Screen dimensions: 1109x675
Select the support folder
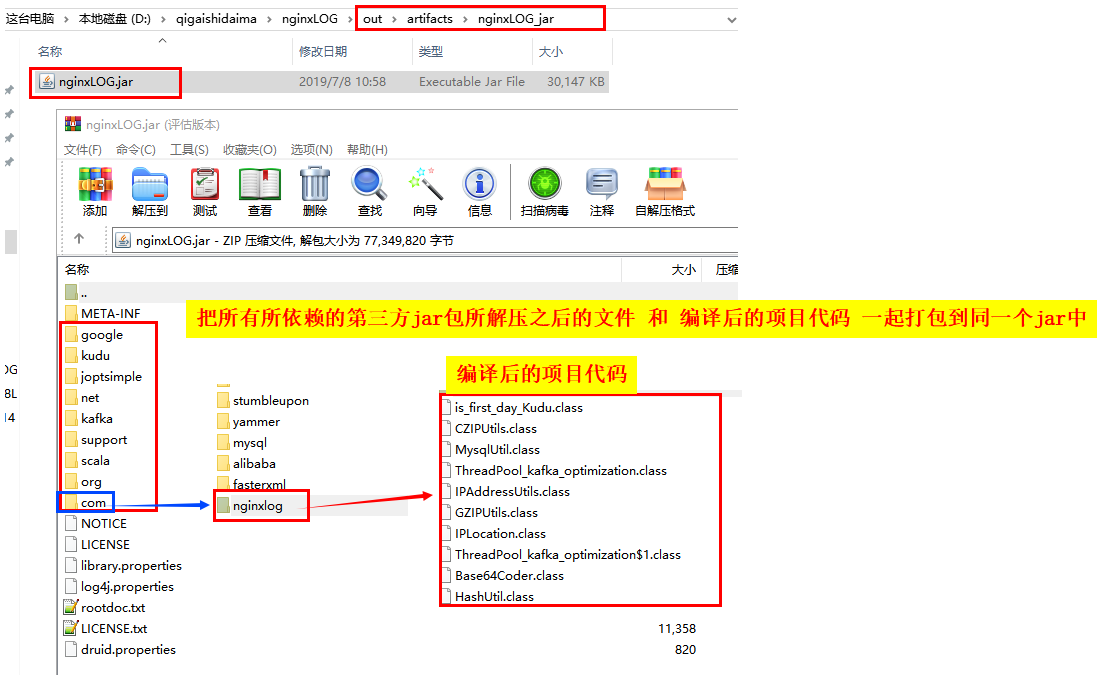pyautogui.click(x=96, y=440)
